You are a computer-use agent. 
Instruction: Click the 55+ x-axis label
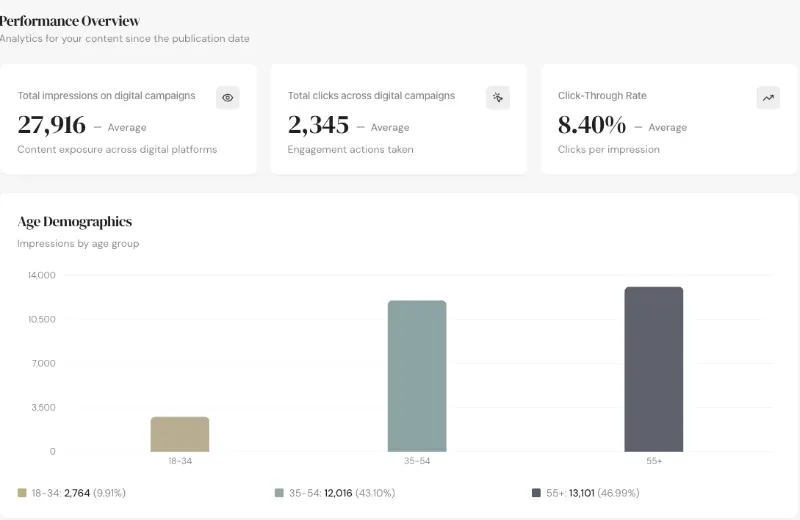[654, 461]
